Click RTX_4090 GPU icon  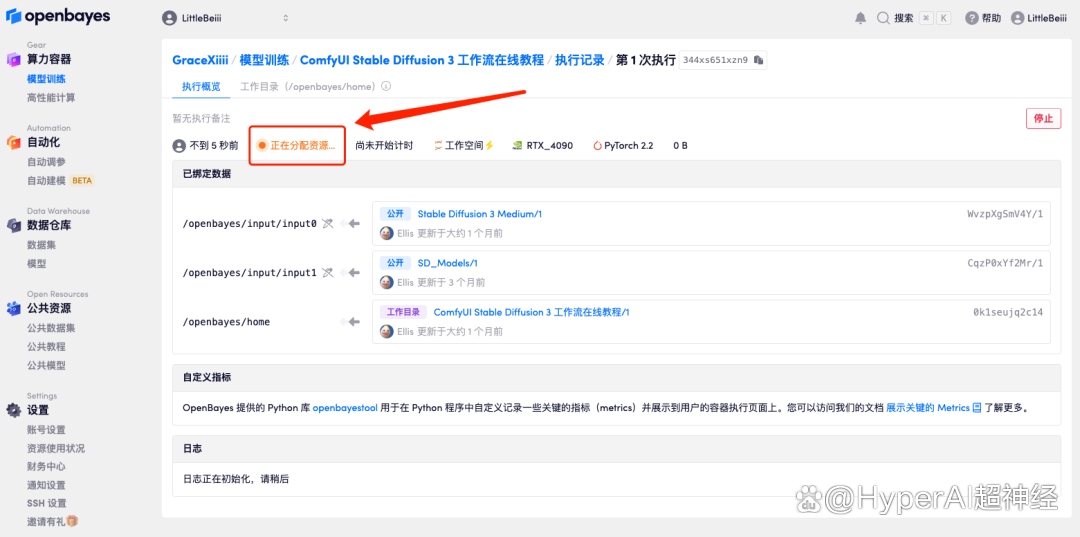tap(517, 146)
